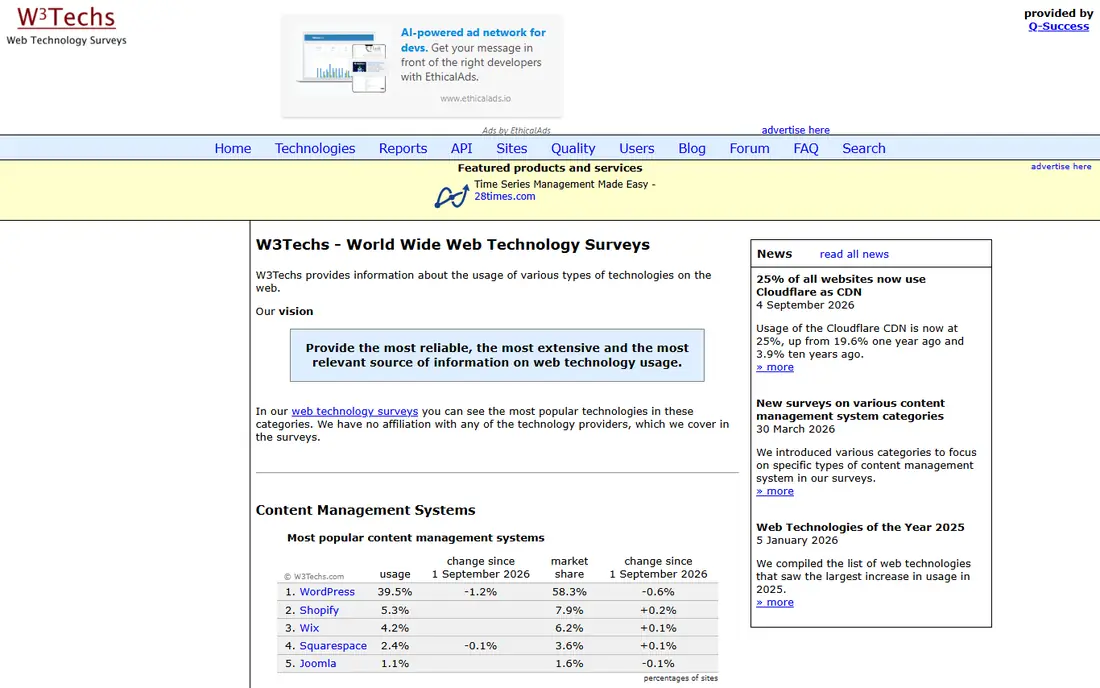Follow the 'web technology surveys' link
The image size is (1100, 688).
(354, 412)
